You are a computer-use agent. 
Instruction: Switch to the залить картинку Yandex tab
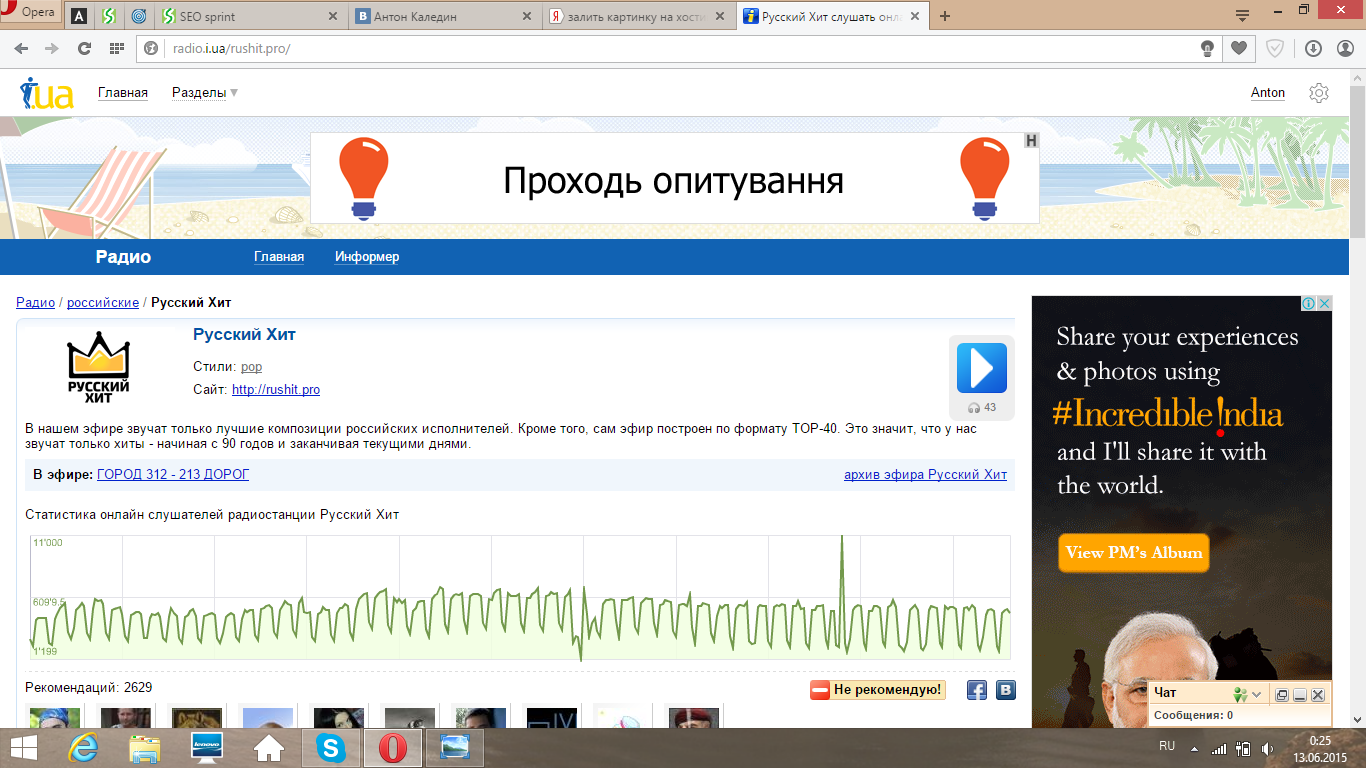tap(638, 16)
